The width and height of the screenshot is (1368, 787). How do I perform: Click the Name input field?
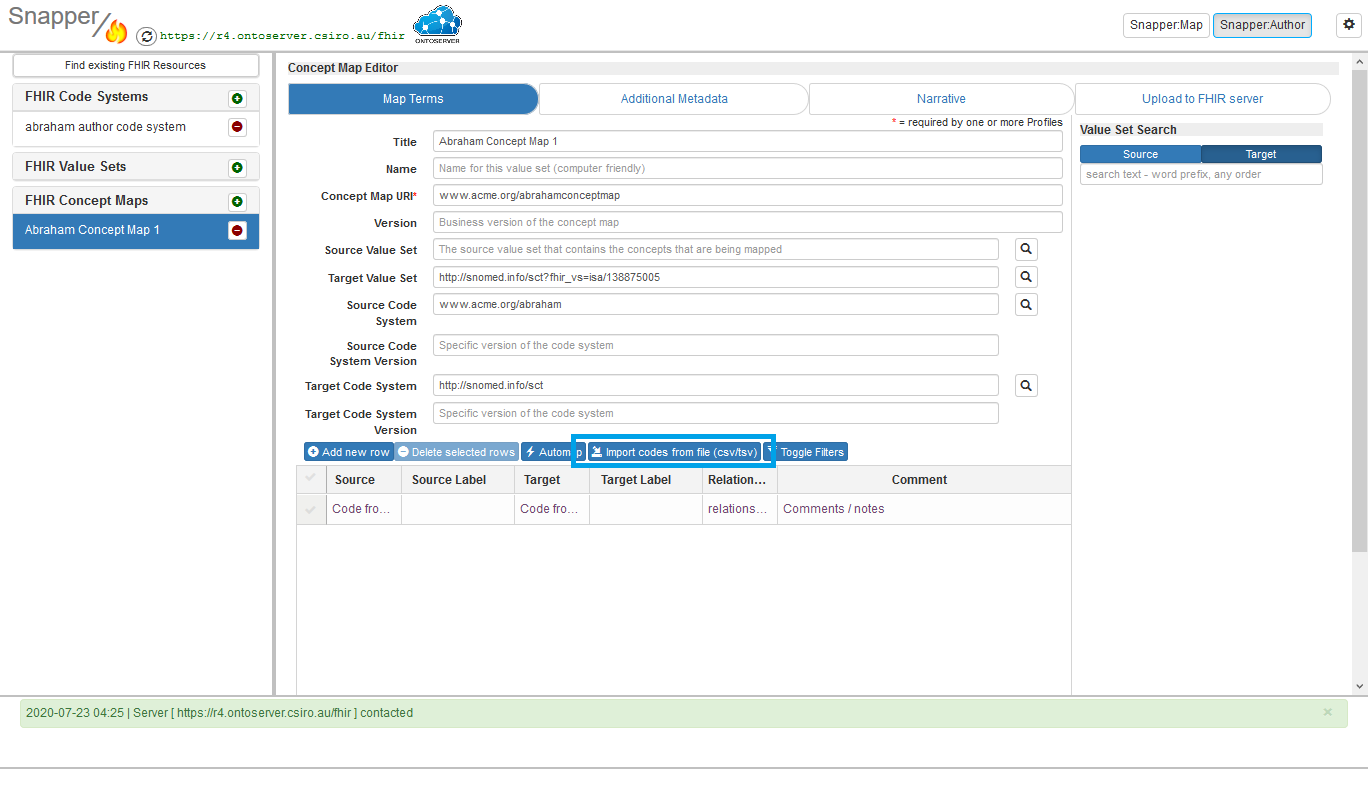coord(748,168)
